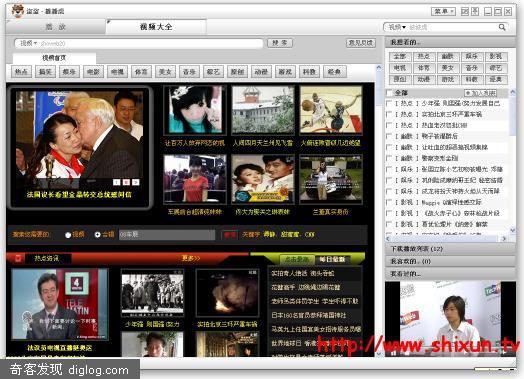This screenshot has height=379, width=524.
Task: Expand the 我看过的 section
Action: pyautogui.click(x=450, y=274)
